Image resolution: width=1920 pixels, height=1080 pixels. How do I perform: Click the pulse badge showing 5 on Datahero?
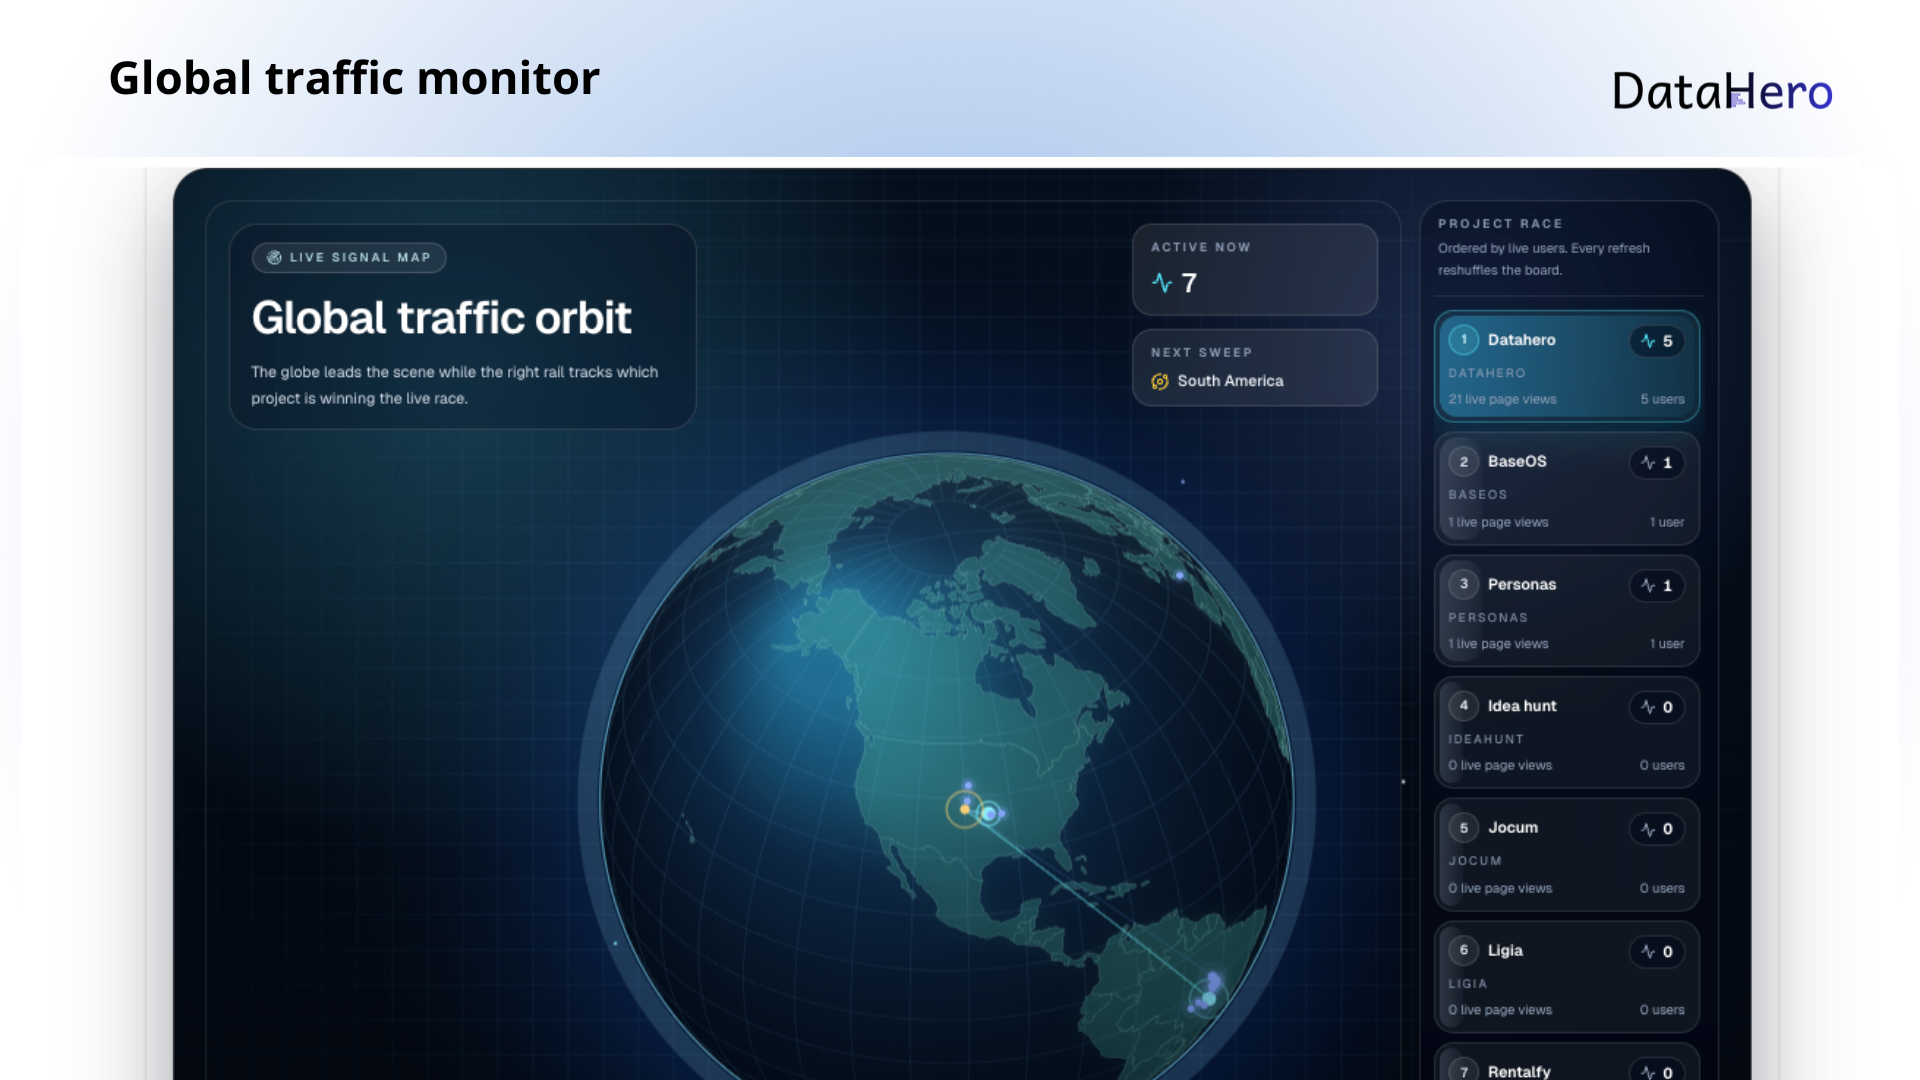pos(1656,341)
